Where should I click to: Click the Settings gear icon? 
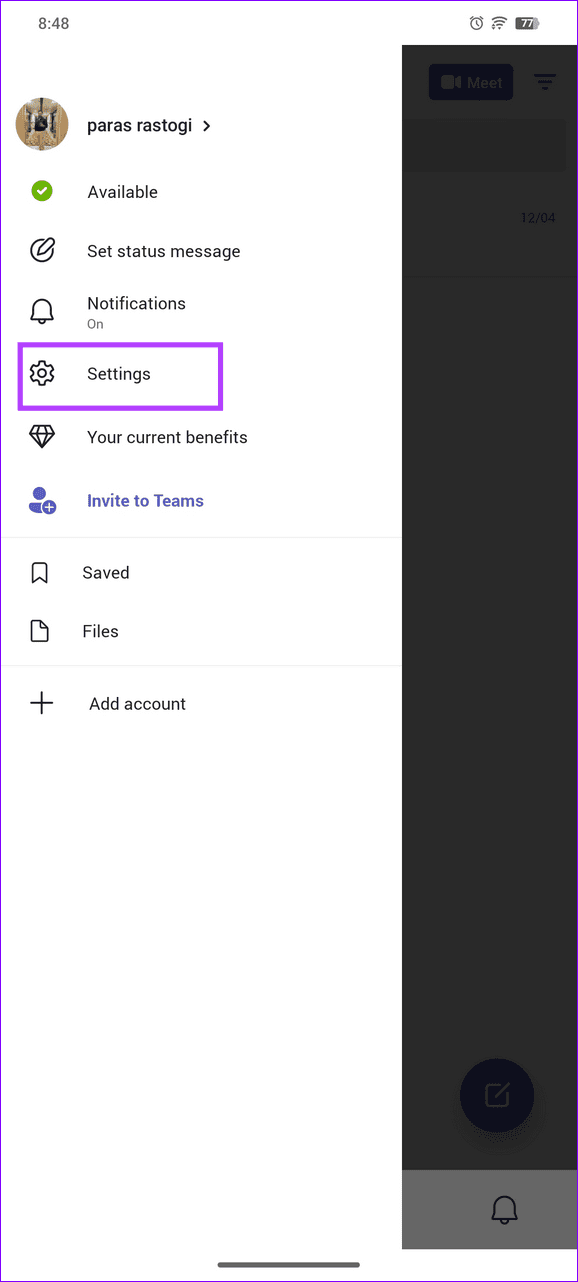41,374
